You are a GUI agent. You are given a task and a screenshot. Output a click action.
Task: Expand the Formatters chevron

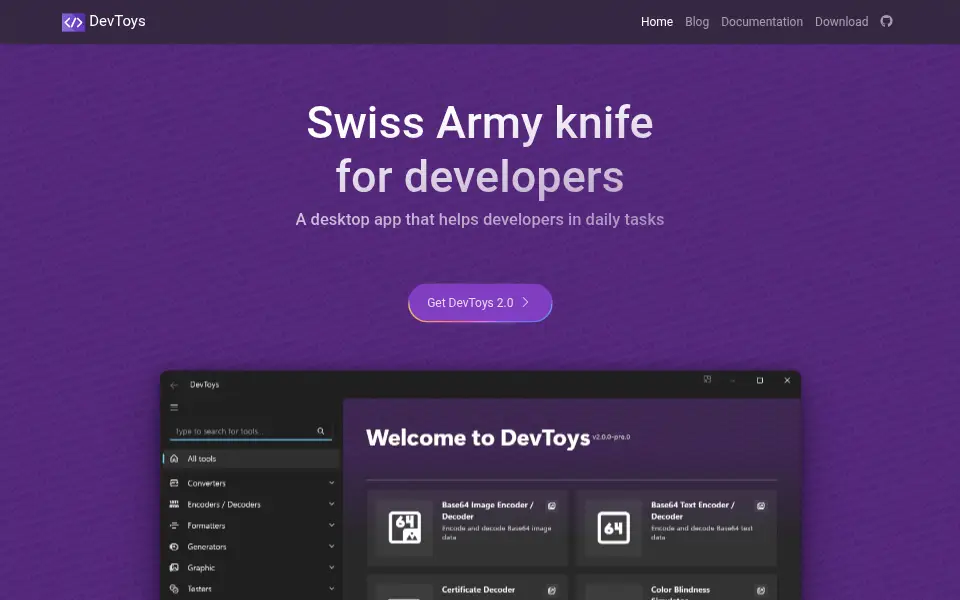[331, 525]
